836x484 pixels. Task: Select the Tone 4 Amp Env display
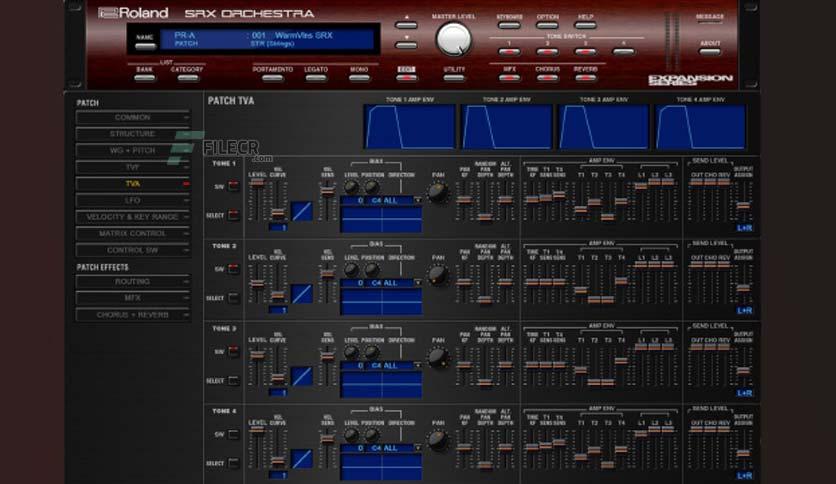coord(701,127)
